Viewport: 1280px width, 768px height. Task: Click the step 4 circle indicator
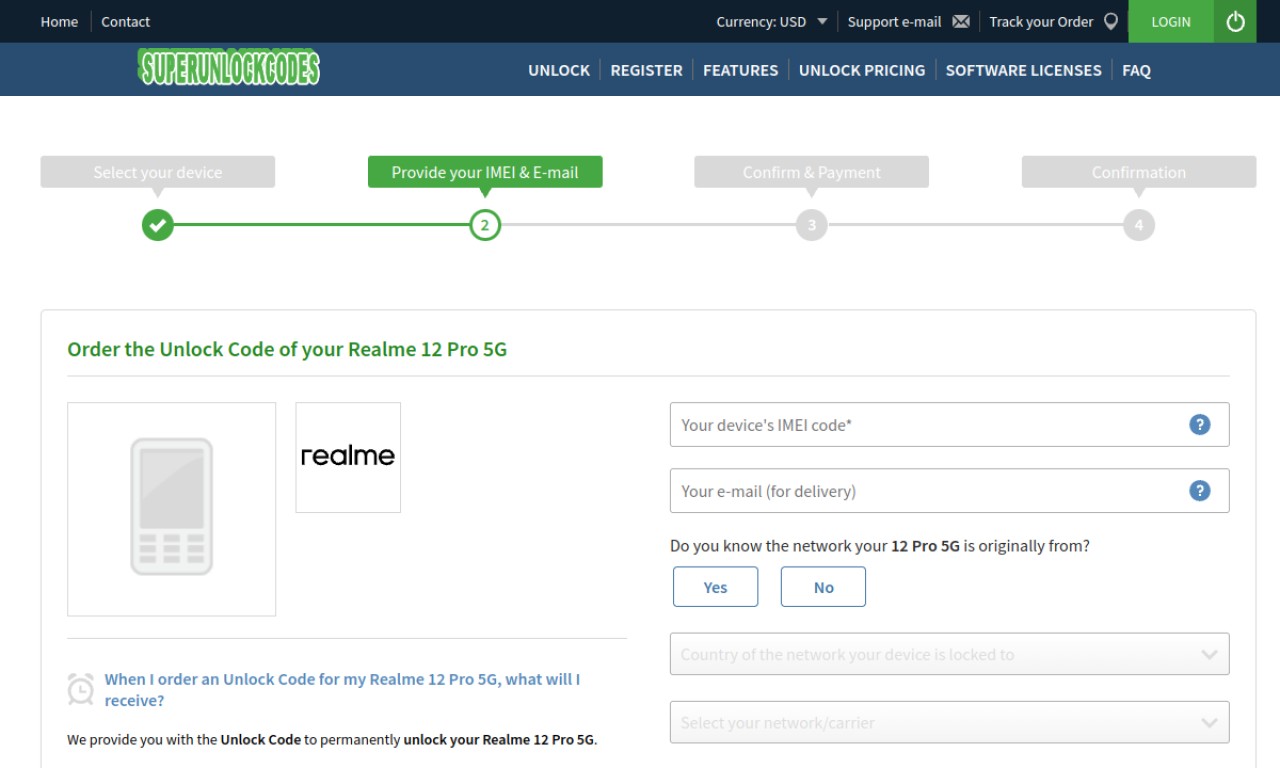[x=1138, y=225]
